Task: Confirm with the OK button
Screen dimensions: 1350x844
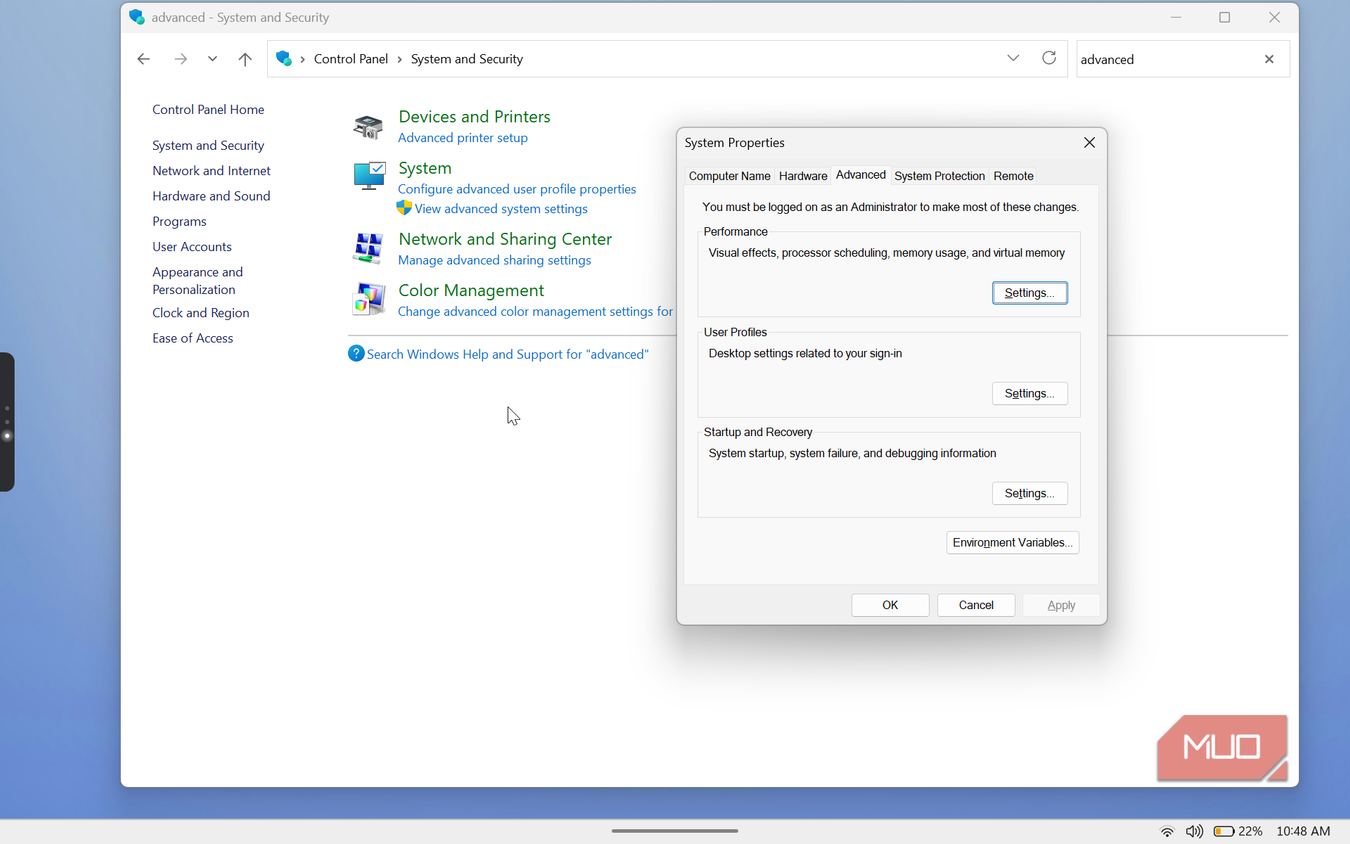Action: point(890,605)
